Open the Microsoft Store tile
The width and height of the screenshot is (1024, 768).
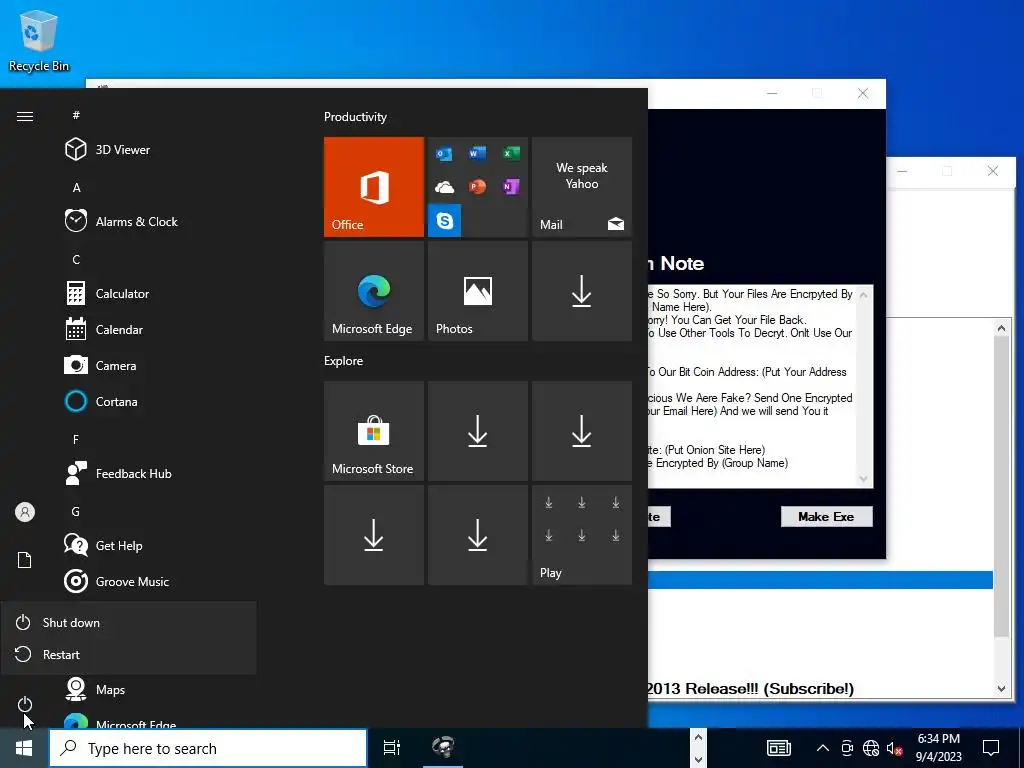pyautogui.click(x=374, y=431)
